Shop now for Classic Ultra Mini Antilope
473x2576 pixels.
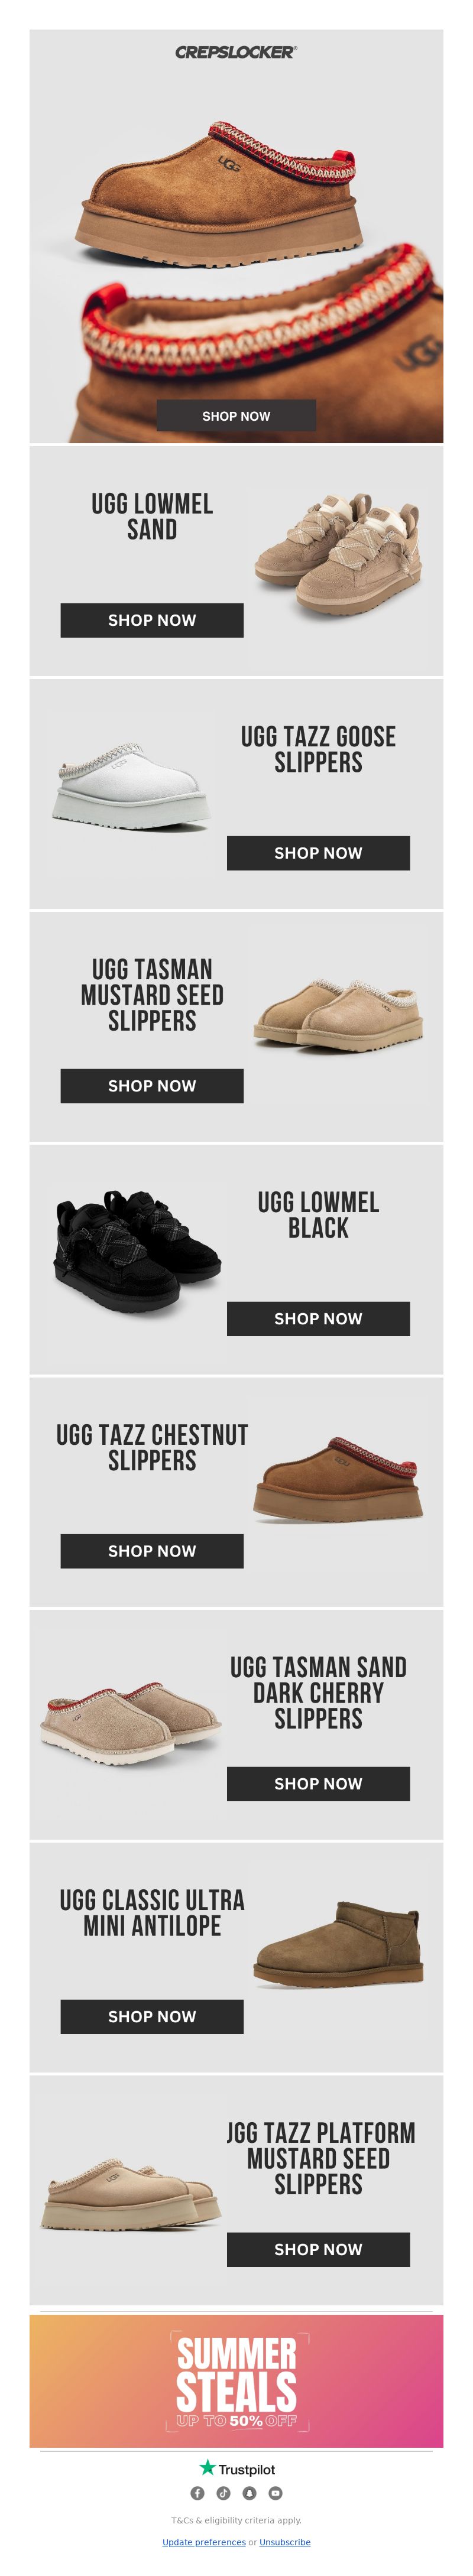pos(152,2016)
